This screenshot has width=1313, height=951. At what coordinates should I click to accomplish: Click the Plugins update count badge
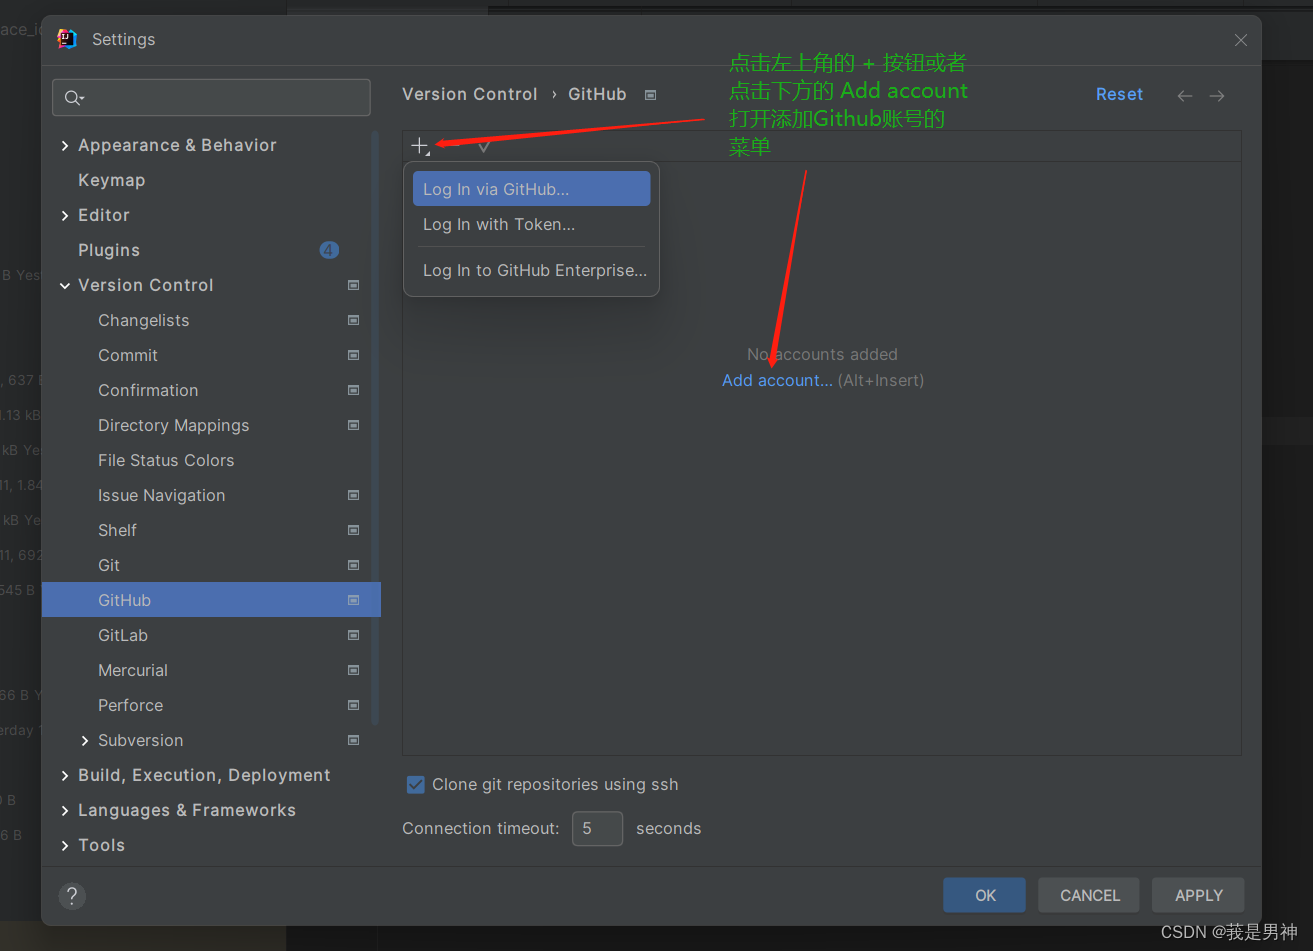point(329,250)
